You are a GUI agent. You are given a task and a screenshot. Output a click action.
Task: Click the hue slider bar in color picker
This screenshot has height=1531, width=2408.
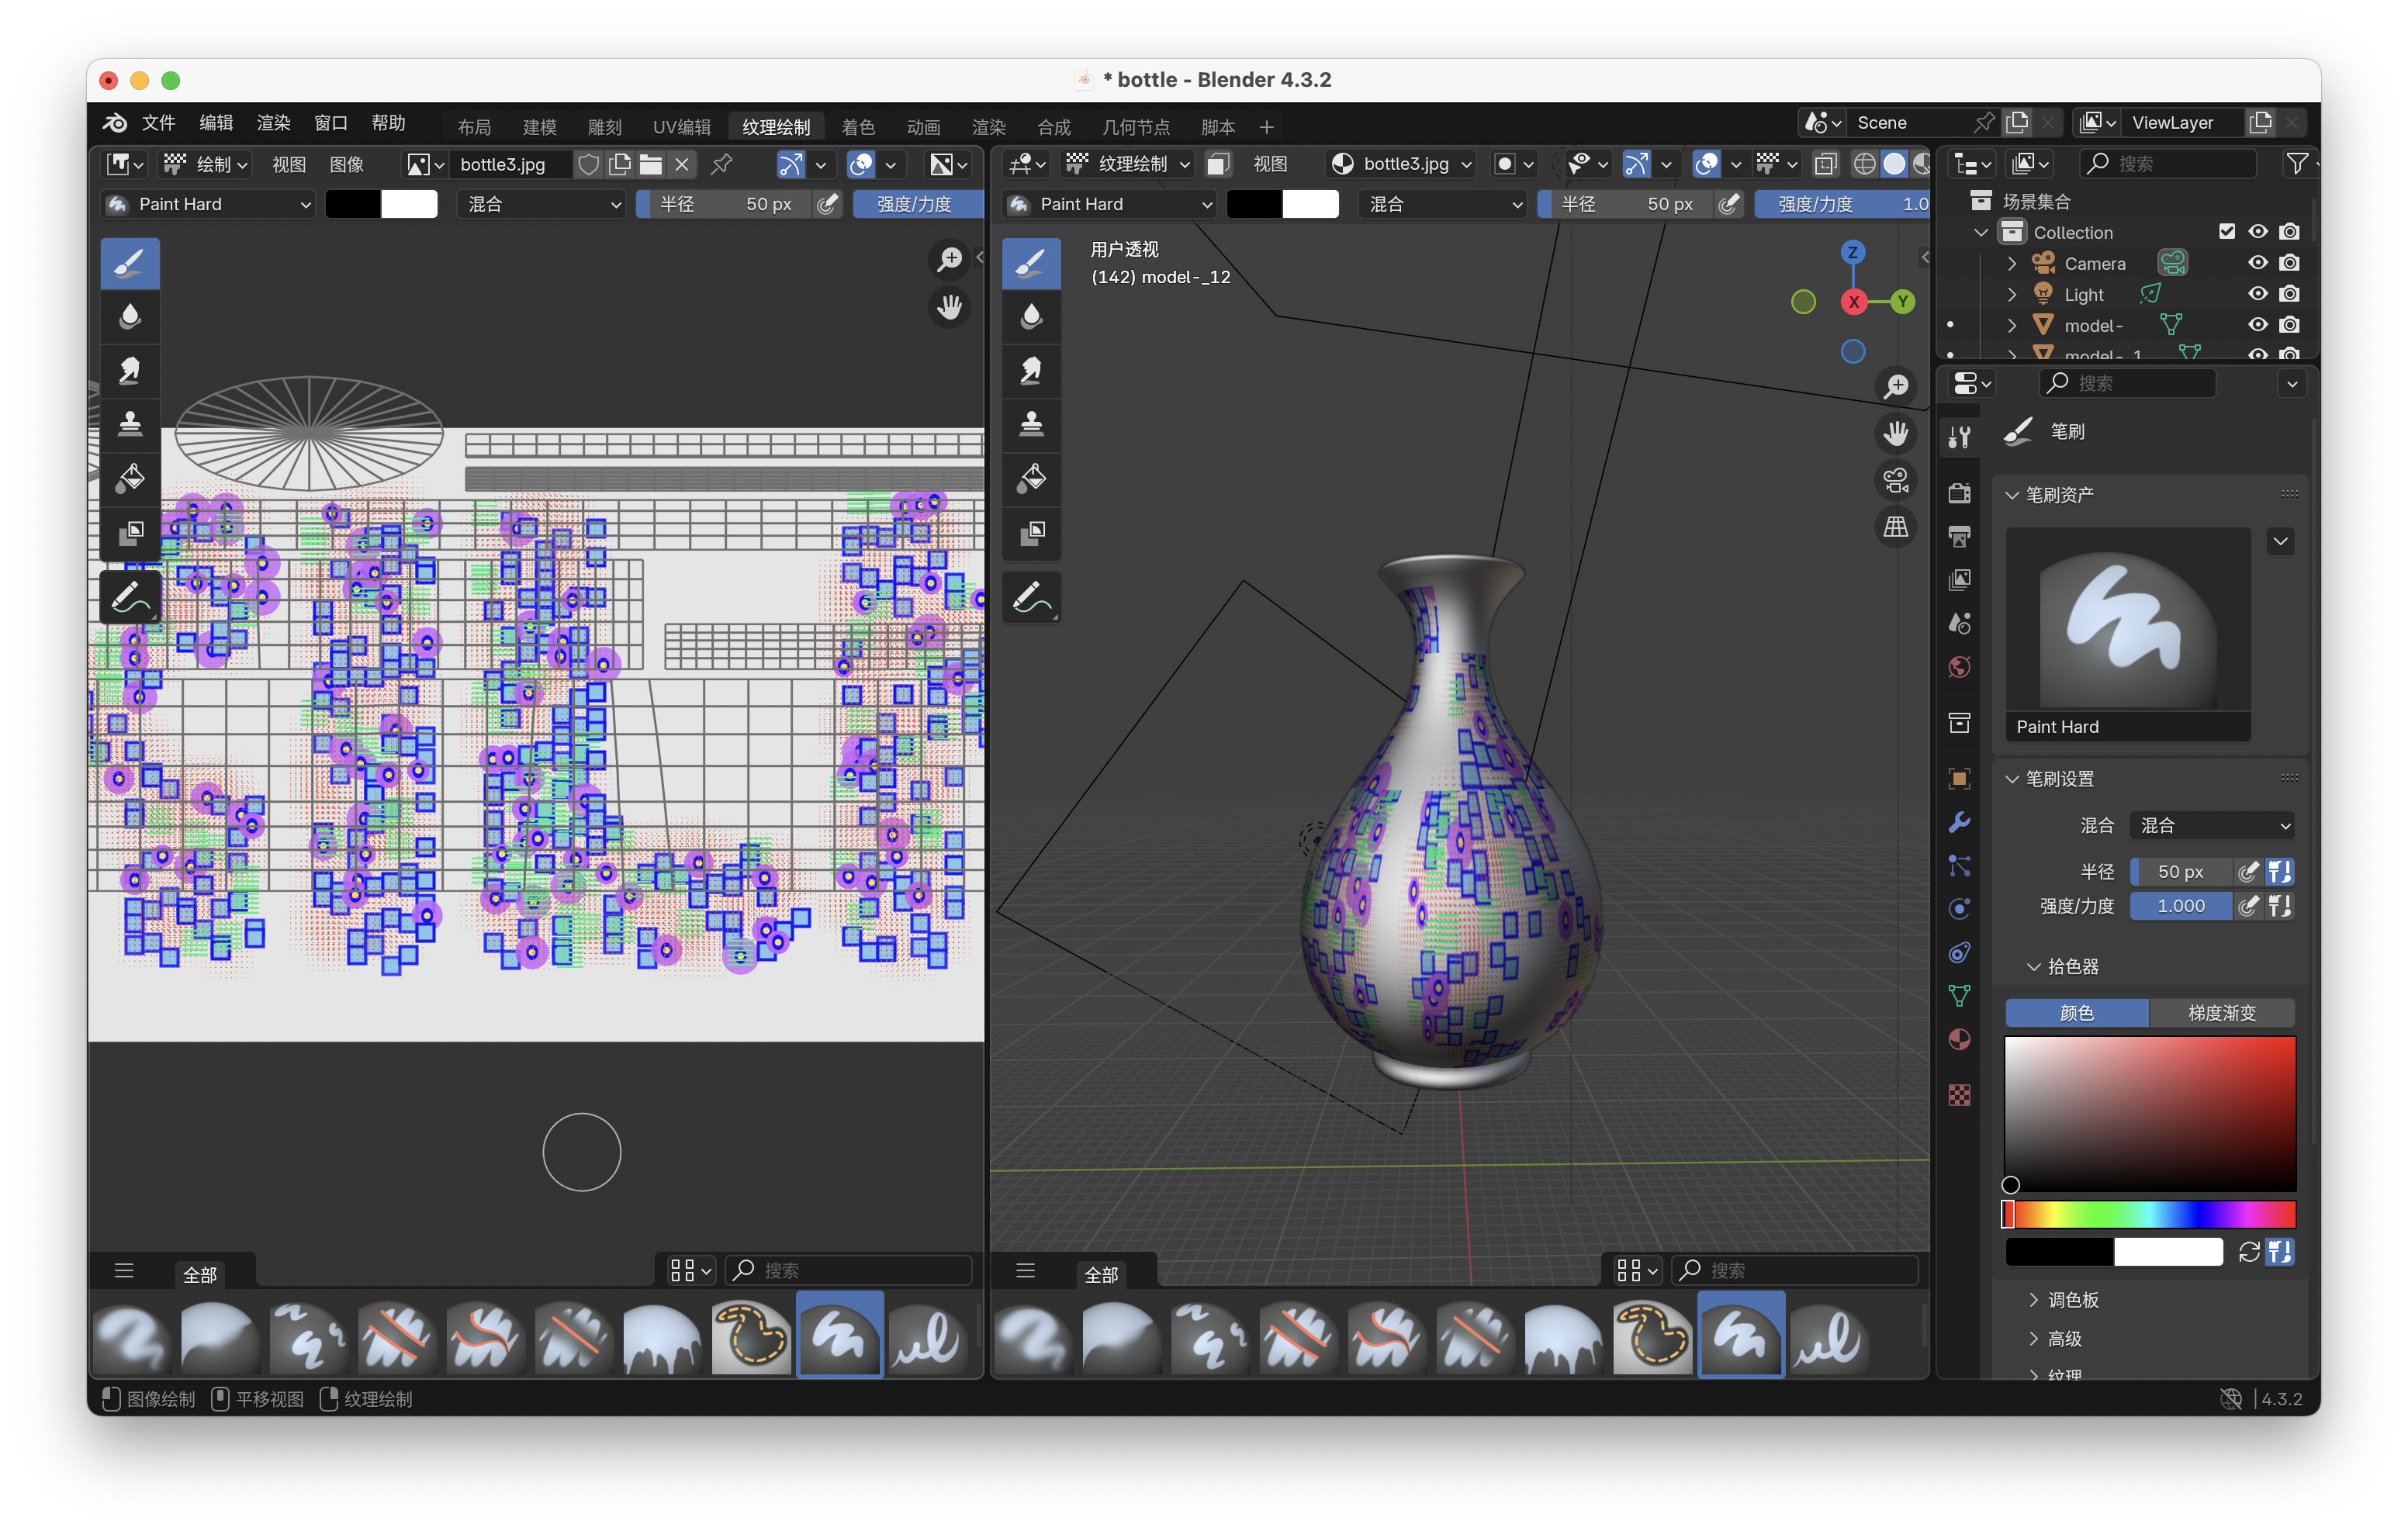pyautogui.click(x=2150, y=1214)
